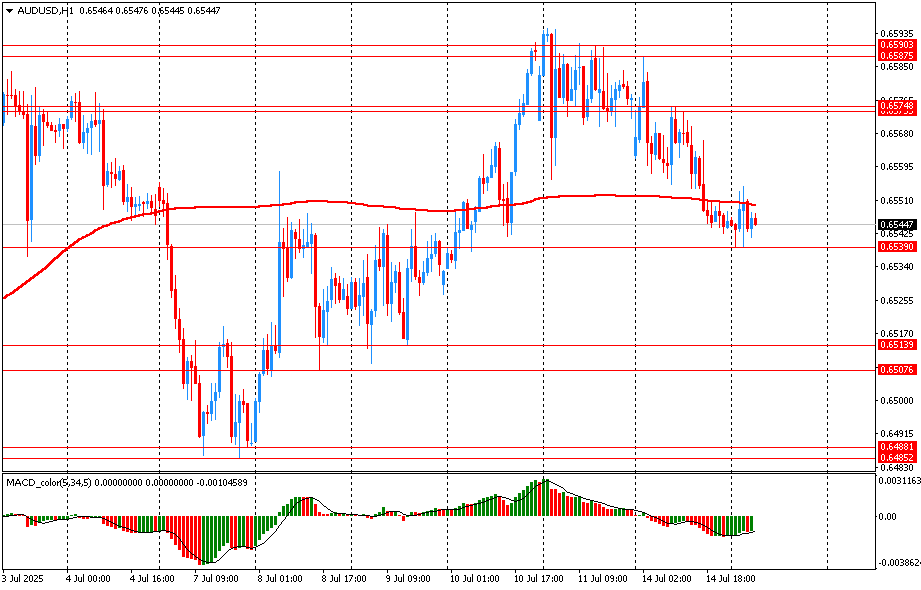The height and width of the screenshot is (590, 921).
Task: Select the 0.65390 red price tag
Action: coord(896,247)
